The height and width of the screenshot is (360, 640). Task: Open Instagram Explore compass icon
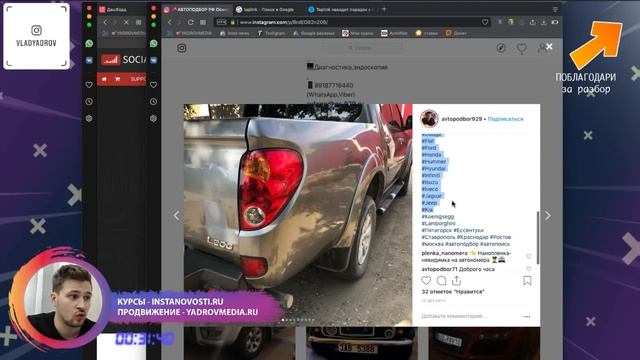(x=501, y=48)
